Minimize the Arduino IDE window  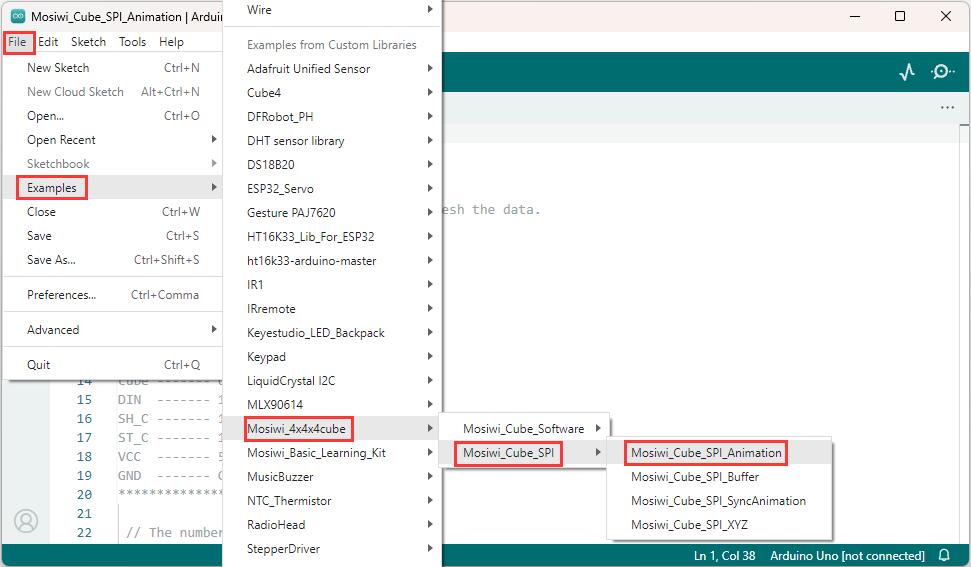pos(855,16)
